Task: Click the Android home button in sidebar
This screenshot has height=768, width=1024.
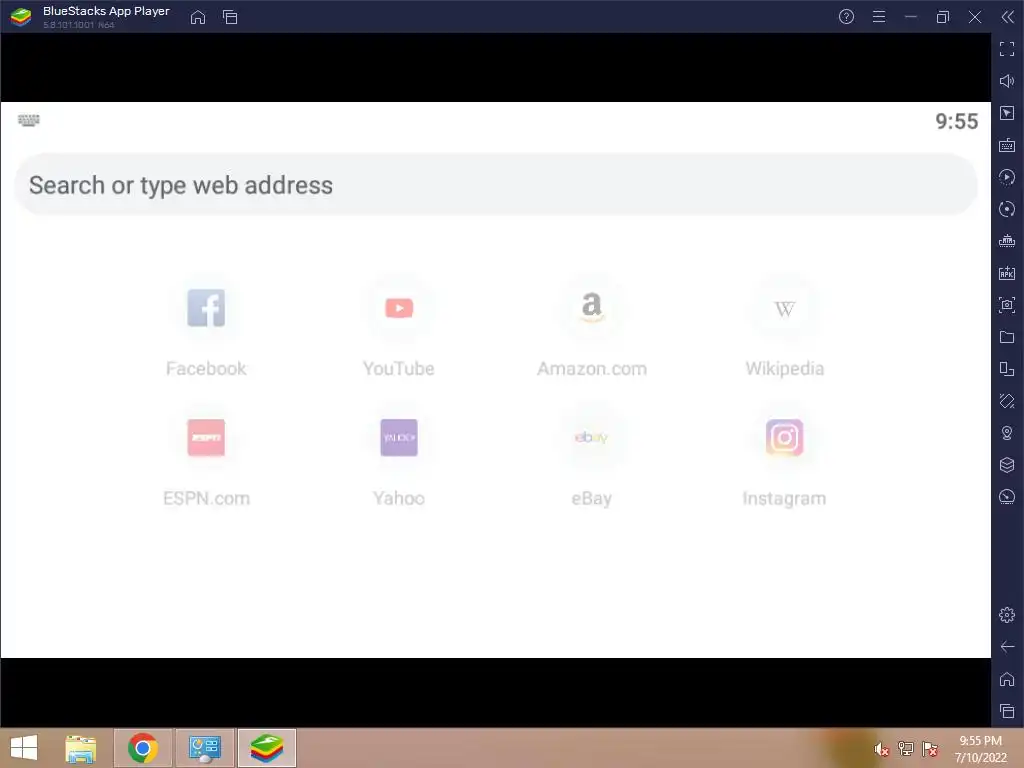Action: pos(1007,679)
